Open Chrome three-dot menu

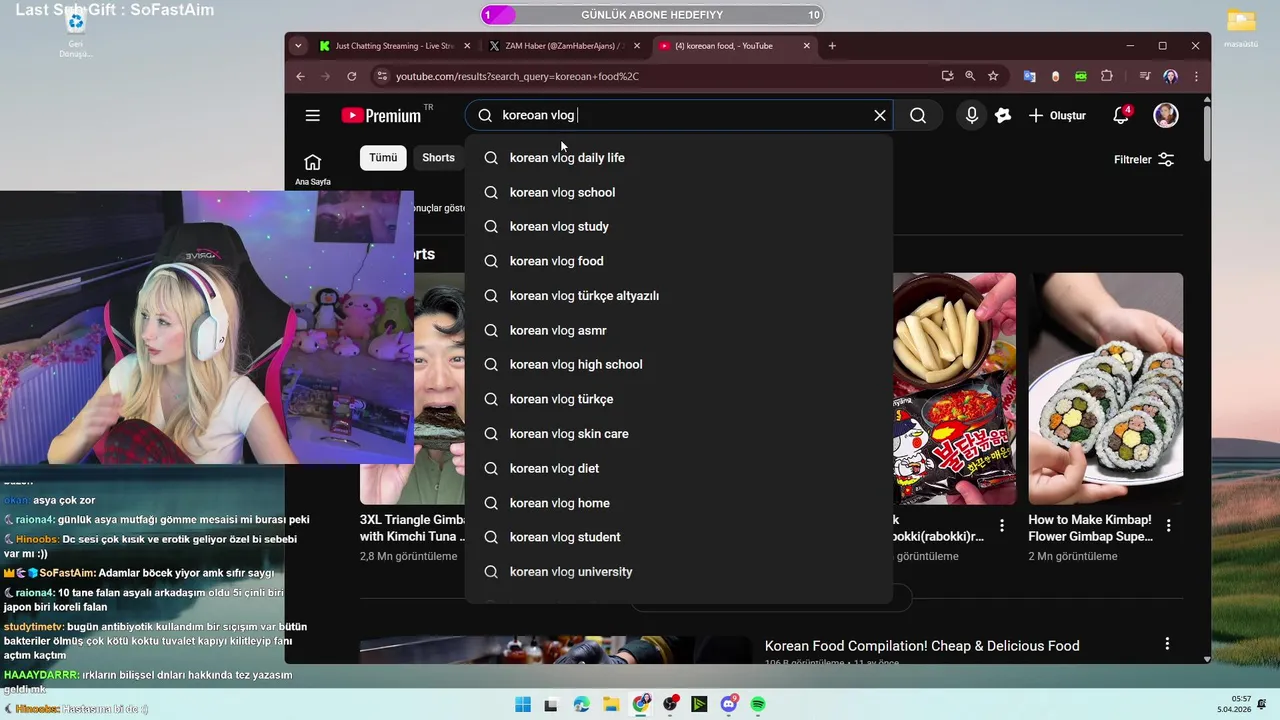click(x=1196, y=76)
